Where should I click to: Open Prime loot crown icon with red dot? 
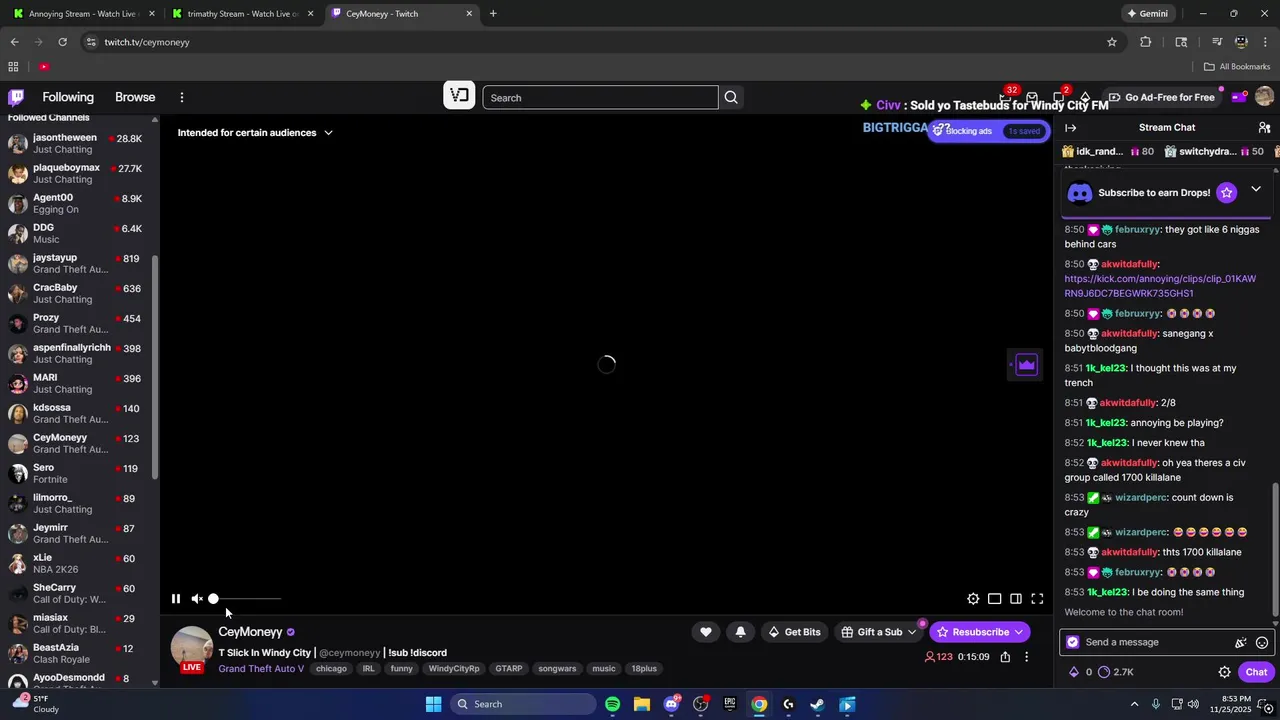click(x=1240, y=97)
